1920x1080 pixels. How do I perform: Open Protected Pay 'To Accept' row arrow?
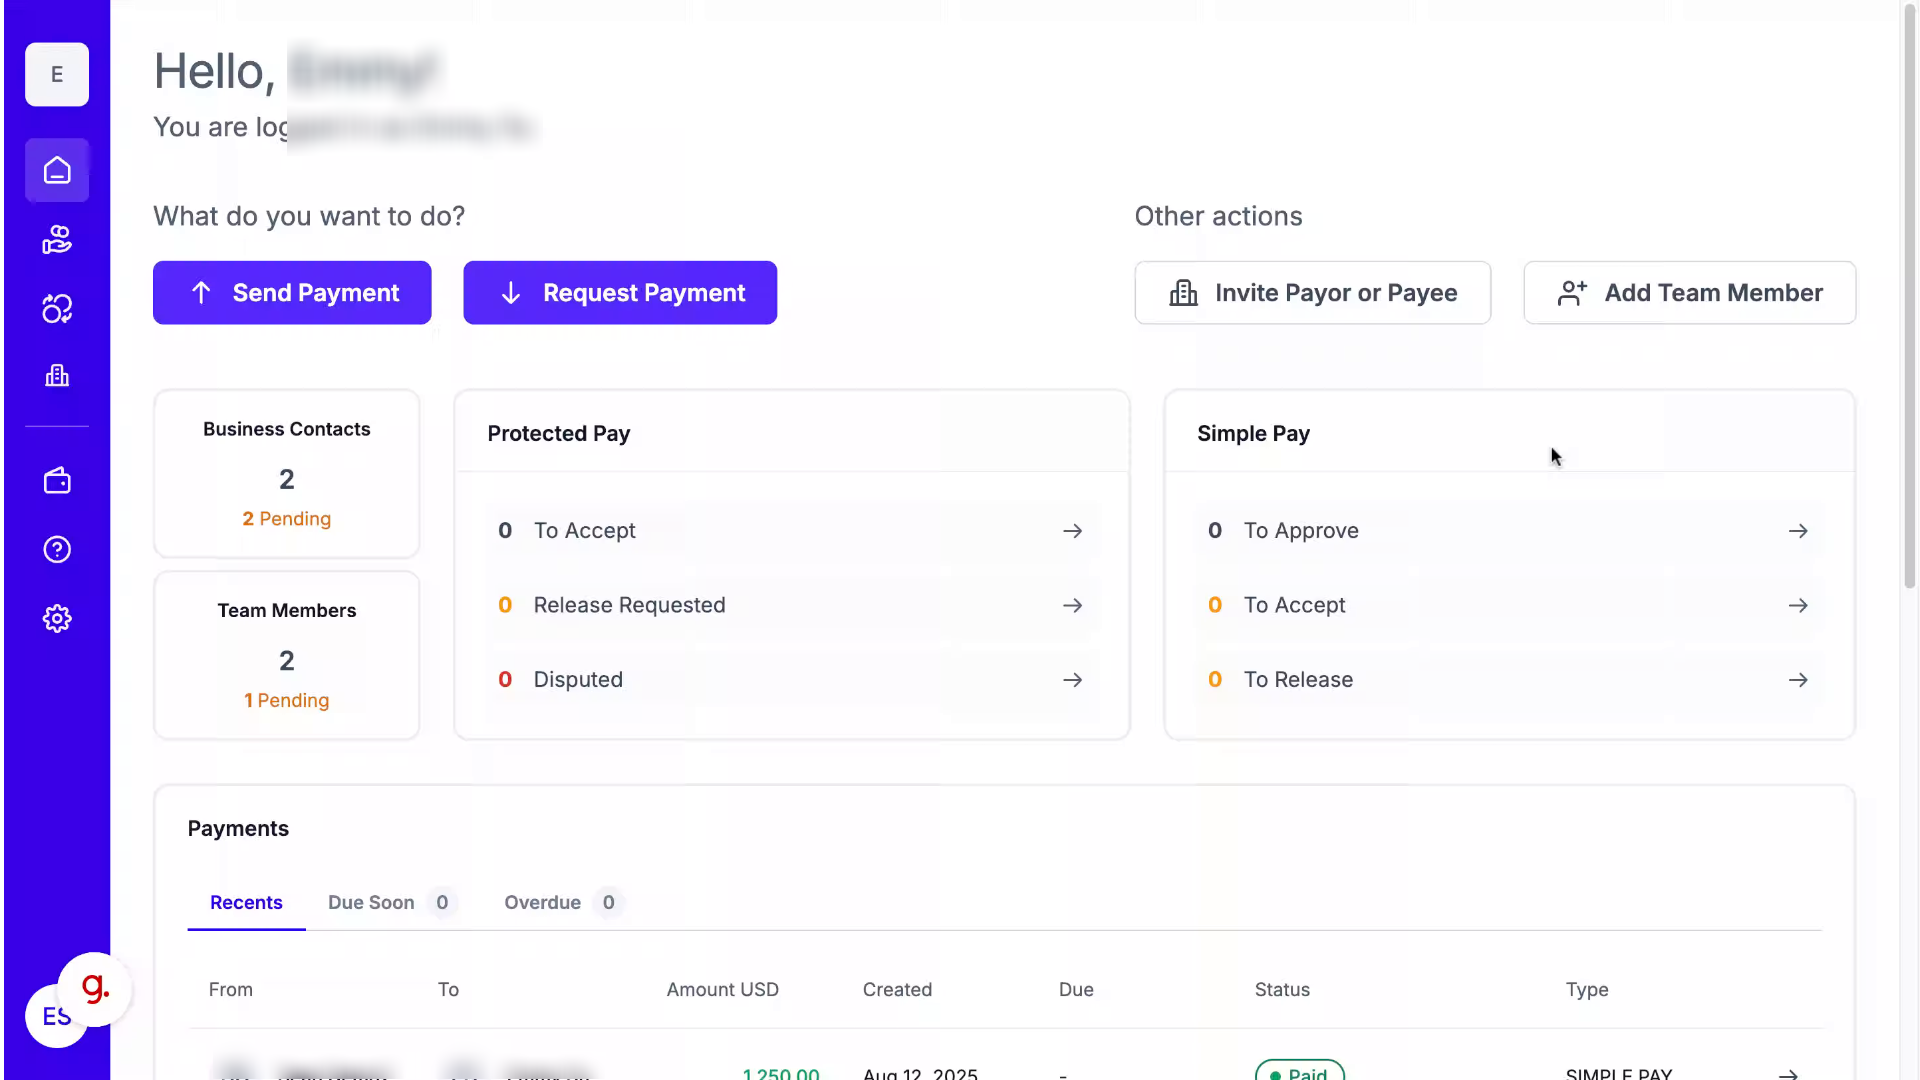(x=1072, y=531)
